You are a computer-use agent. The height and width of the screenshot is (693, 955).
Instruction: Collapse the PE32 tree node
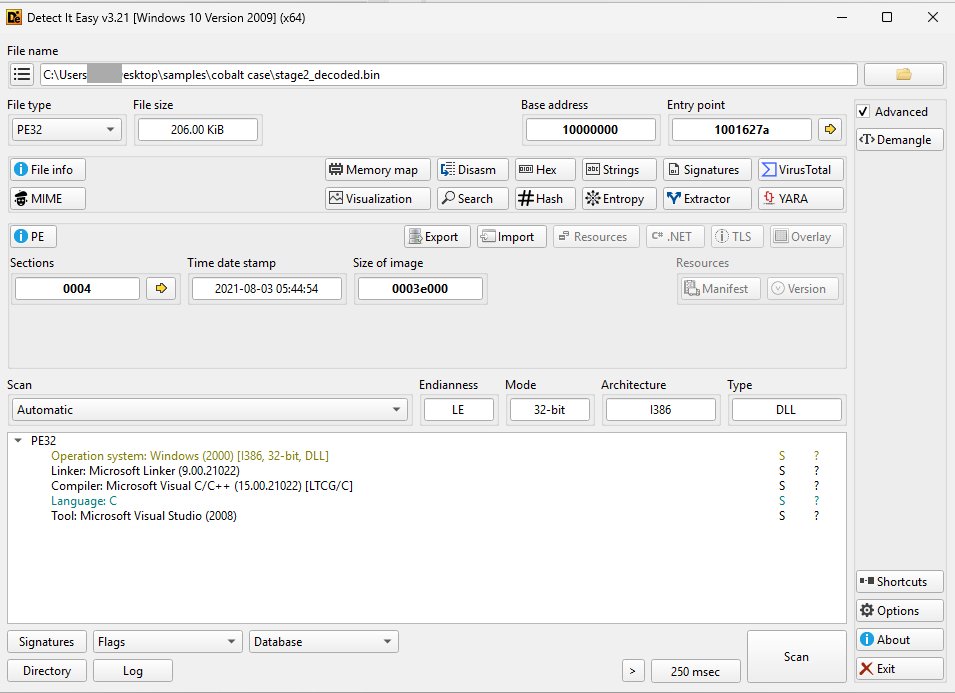tap(18, 440)
